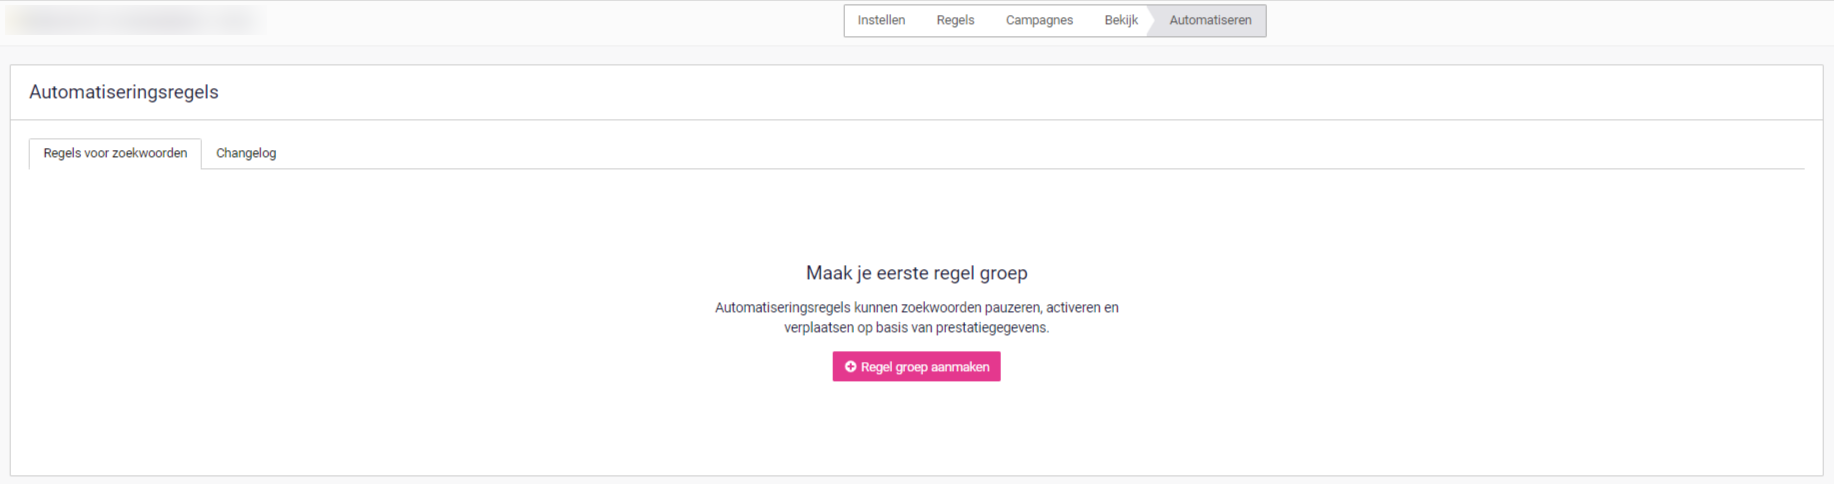Select the Regels voor zoekwoorden tab
The image size is (1834, 484).
click(x=115, y=153)
